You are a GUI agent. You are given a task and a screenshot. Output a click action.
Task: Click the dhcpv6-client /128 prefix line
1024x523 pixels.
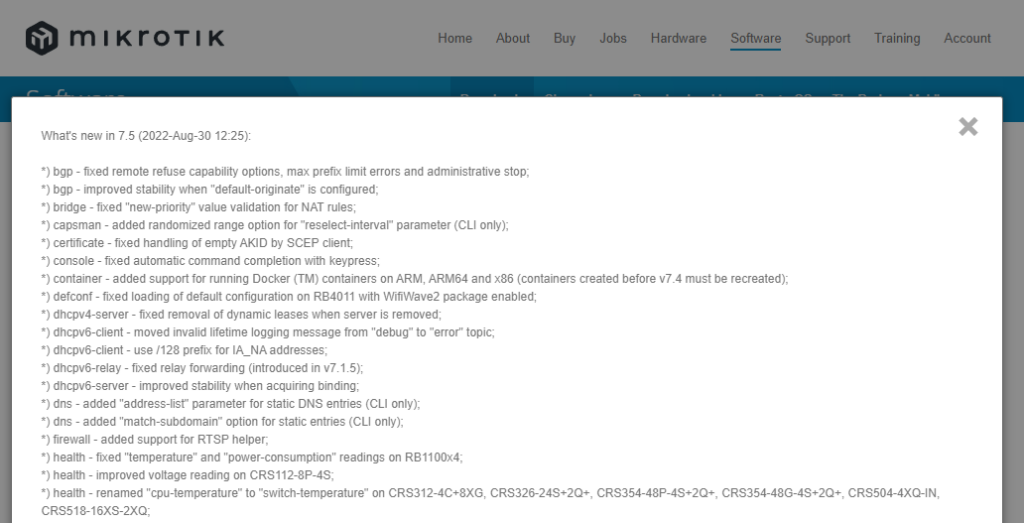click(x=184, y=350)
